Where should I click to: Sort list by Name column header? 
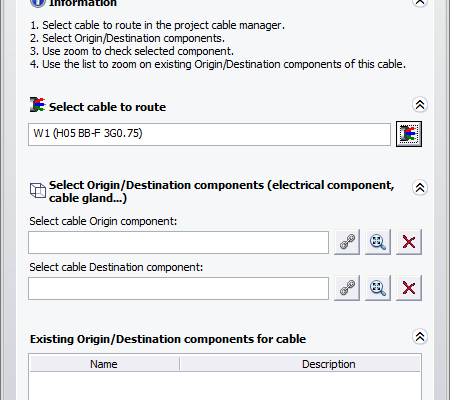[104, 364]
